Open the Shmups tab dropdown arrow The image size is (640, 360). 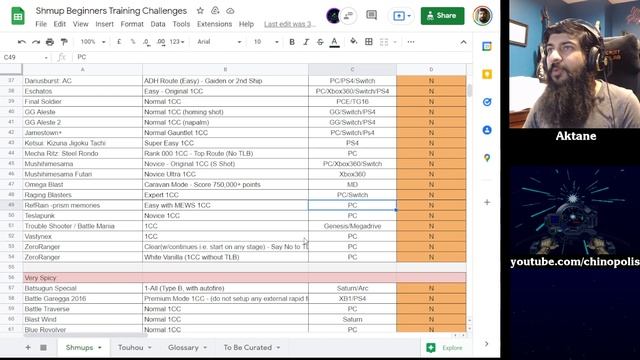(x=100, y=348)
